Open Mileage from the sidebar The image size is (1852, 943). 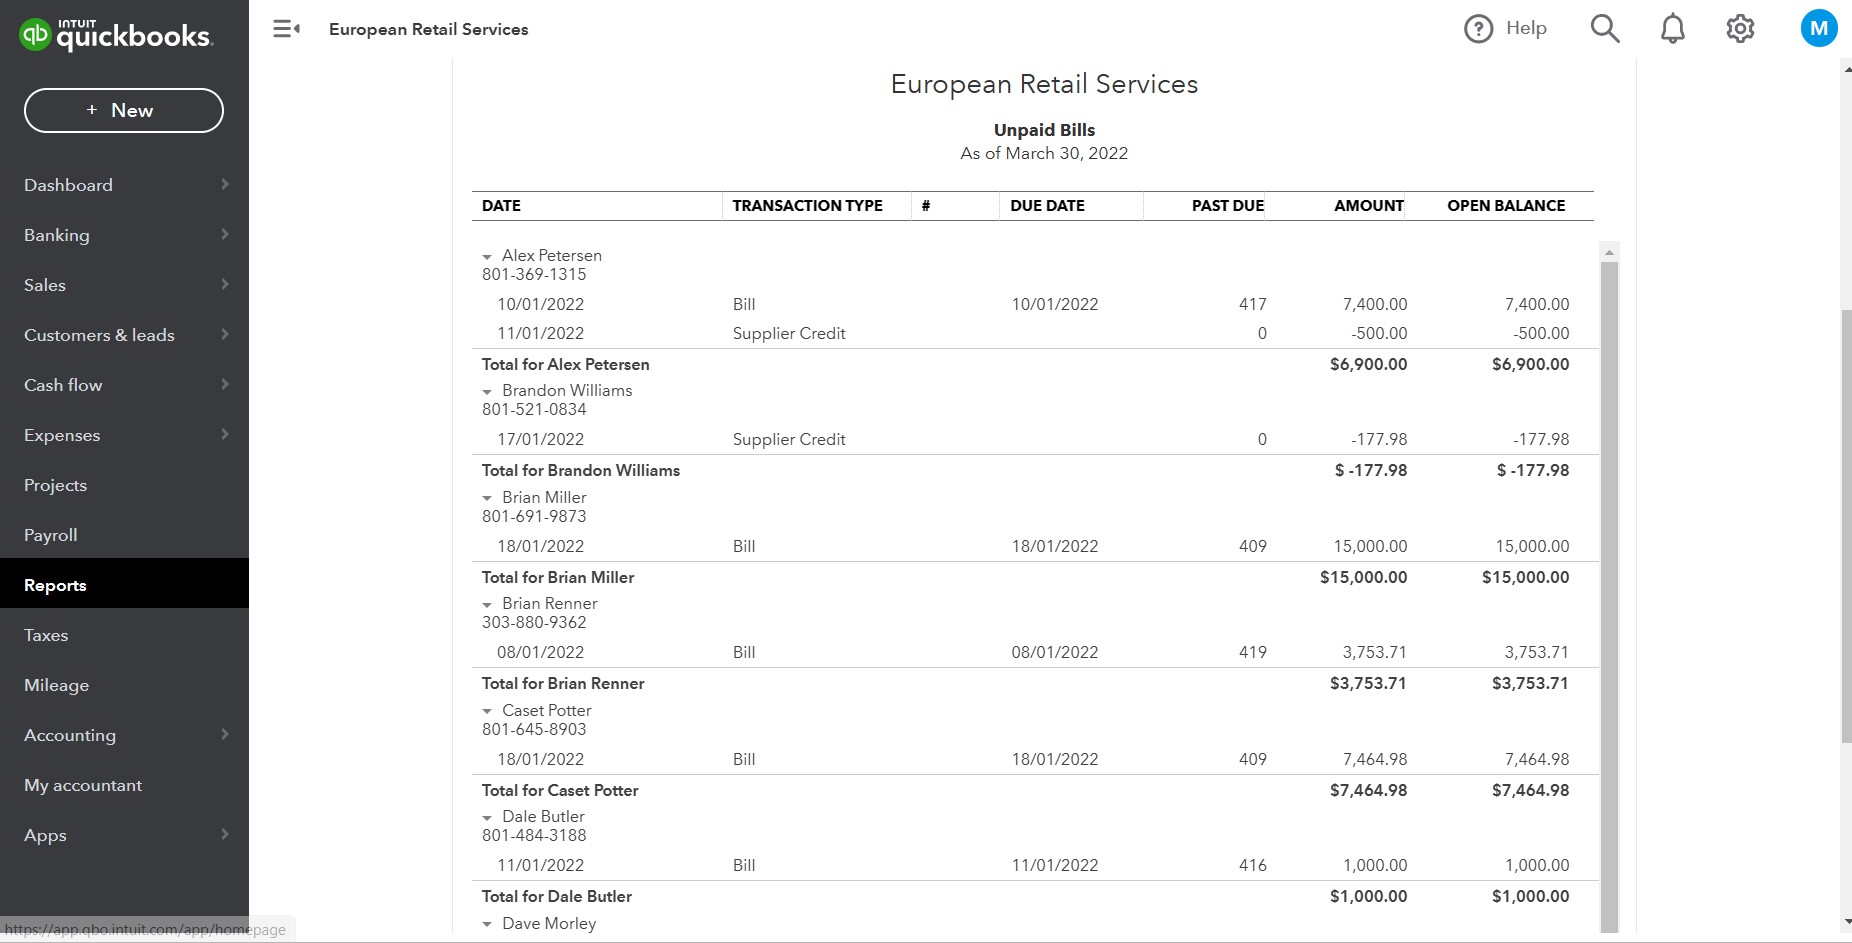[x=57, y=685]
